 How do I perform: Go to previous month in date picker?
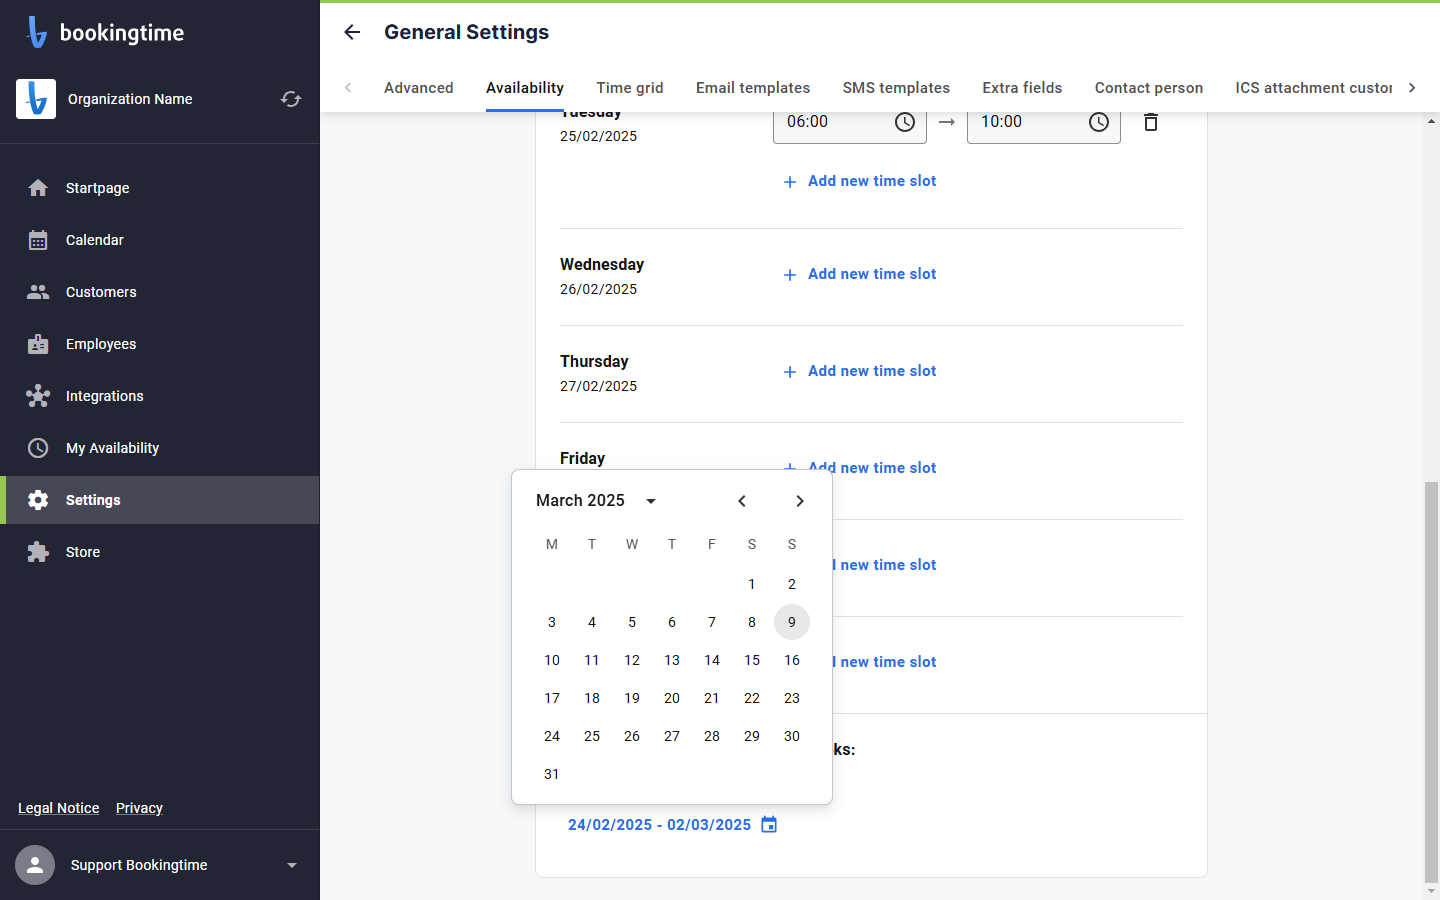tap(742, 501)
